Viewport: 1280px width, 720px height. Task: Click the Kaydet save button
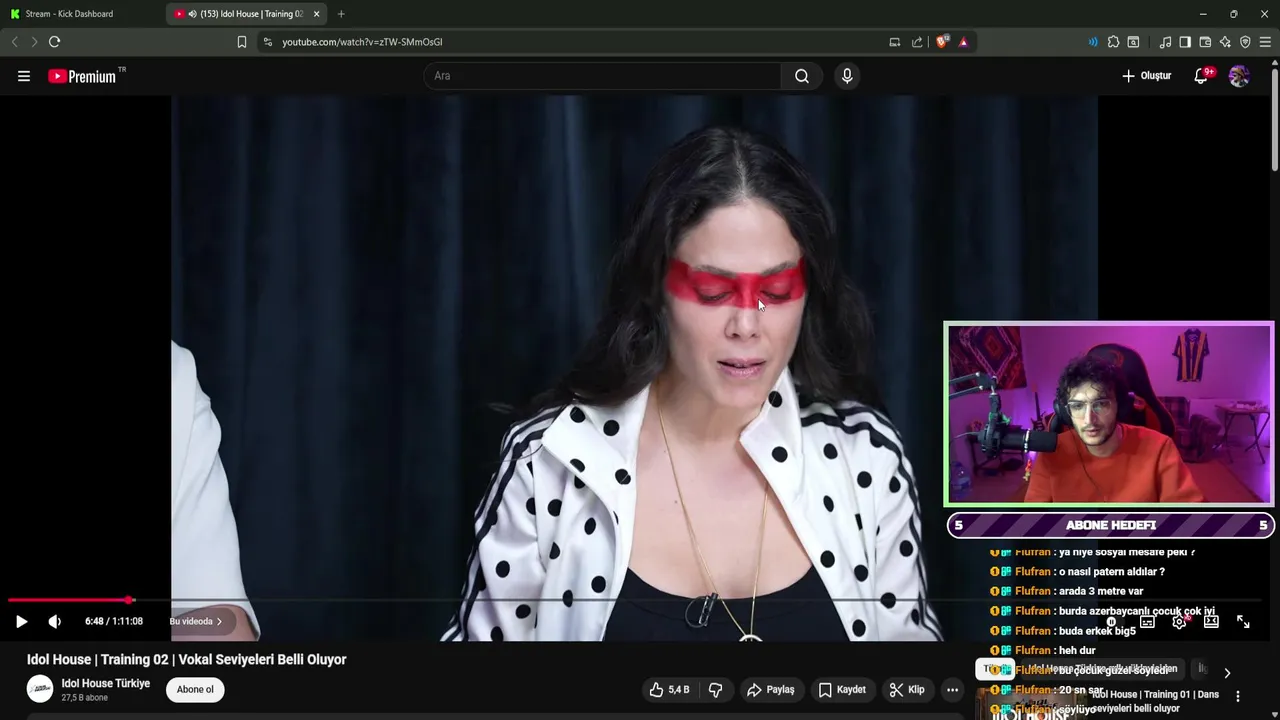coord(842,690)
